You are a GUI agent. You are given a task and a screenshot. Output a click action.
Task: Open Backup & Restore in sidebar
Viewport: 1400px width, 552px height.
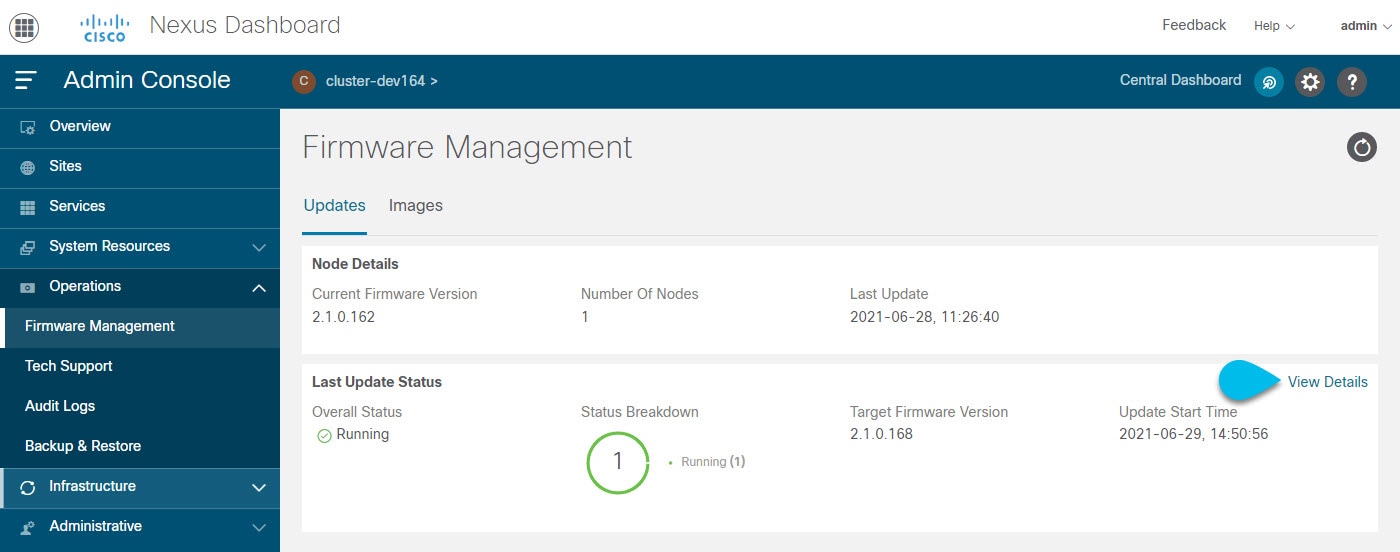(140, 447)
